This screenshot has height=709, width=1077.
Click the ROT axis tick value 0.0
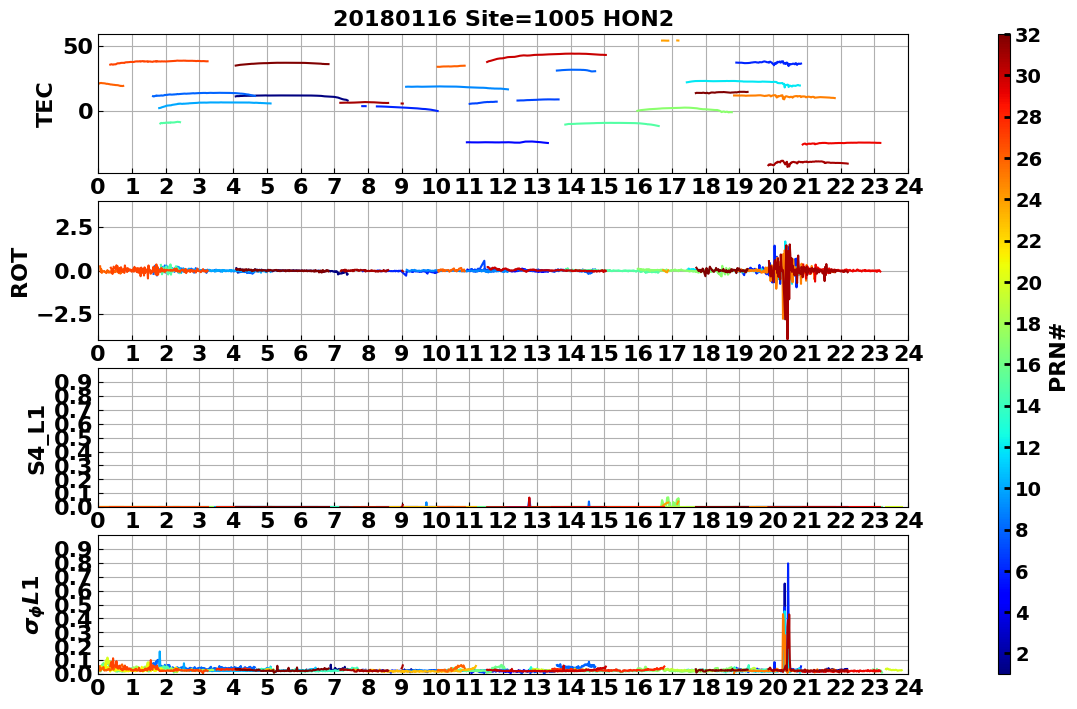pyautogui.click(x=74, y=271)
